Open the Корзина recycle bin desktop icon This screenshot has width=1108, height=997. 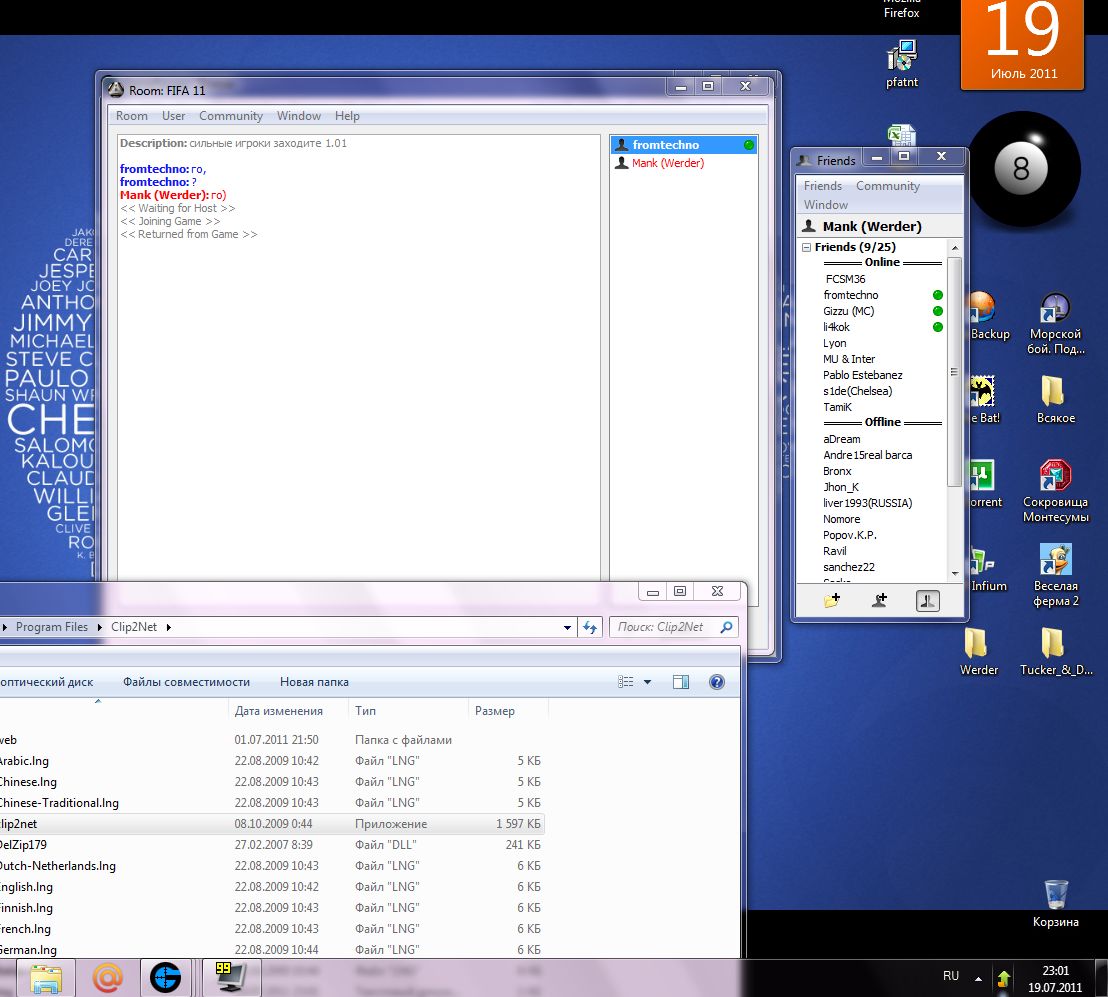(x=1056, y=902)
